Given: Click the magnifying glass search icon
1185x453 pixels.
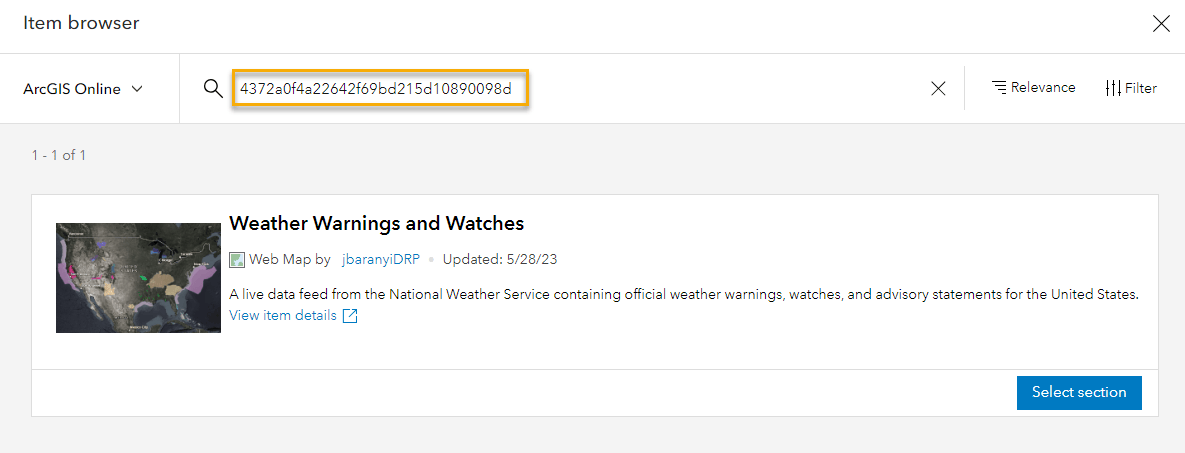Looking at the screenshot, I should (212, 89).
